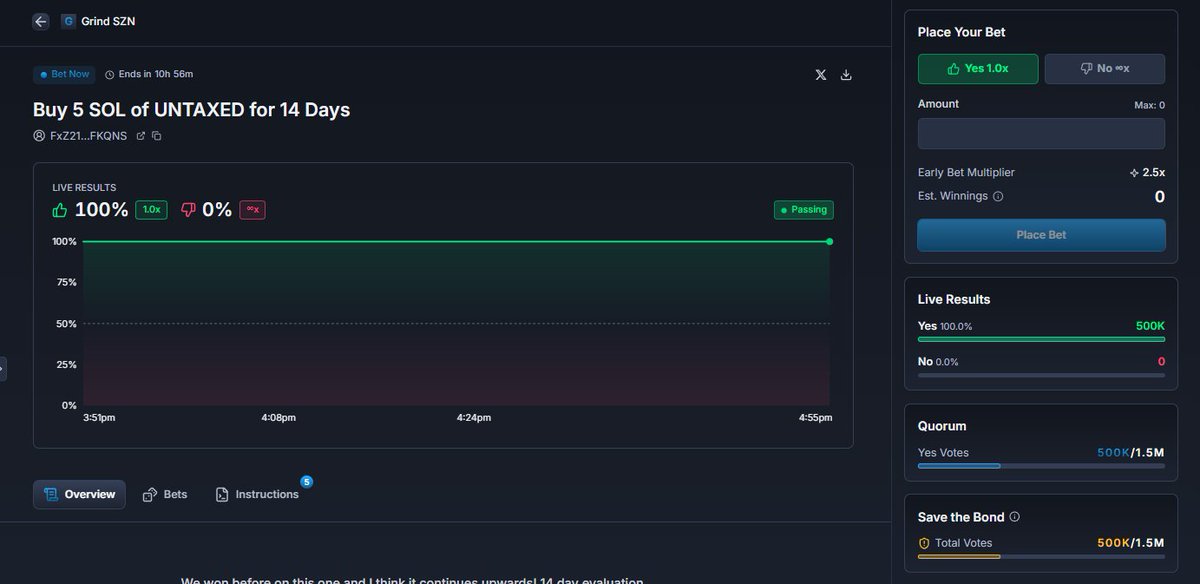Select the Yes 1.0x bet option
This screenshot has width=1200, height=584.
click(x=978, y=68)
